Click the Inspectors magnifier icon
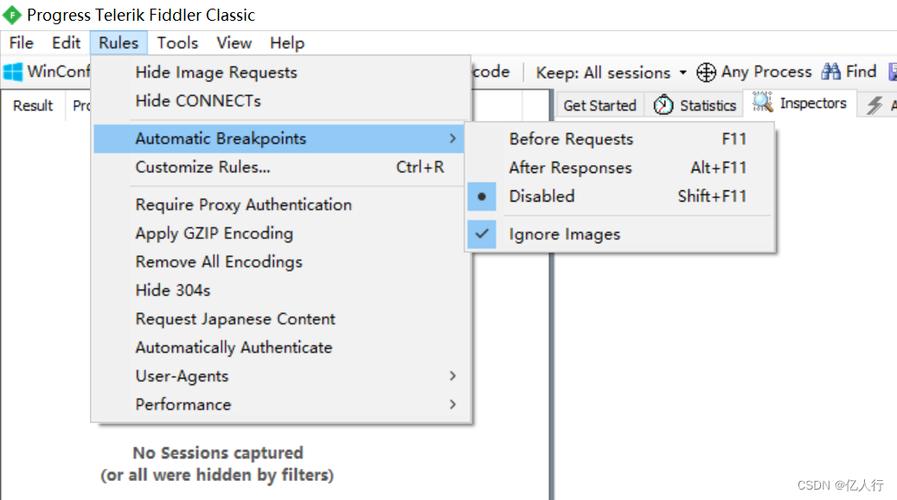This screenshot has height=500, width=897. (762, 102)
